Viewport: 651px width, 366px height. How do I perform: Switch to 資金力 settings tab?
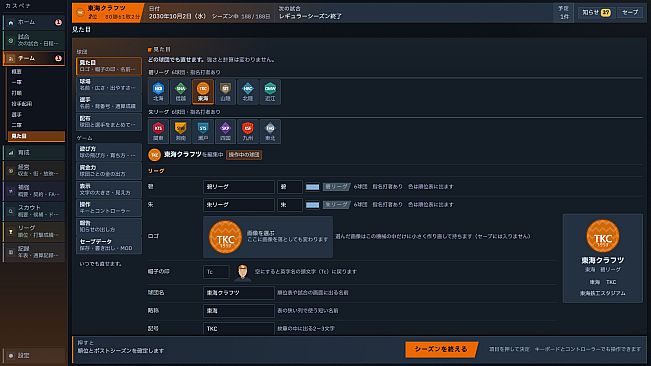(x=109, y=171)
